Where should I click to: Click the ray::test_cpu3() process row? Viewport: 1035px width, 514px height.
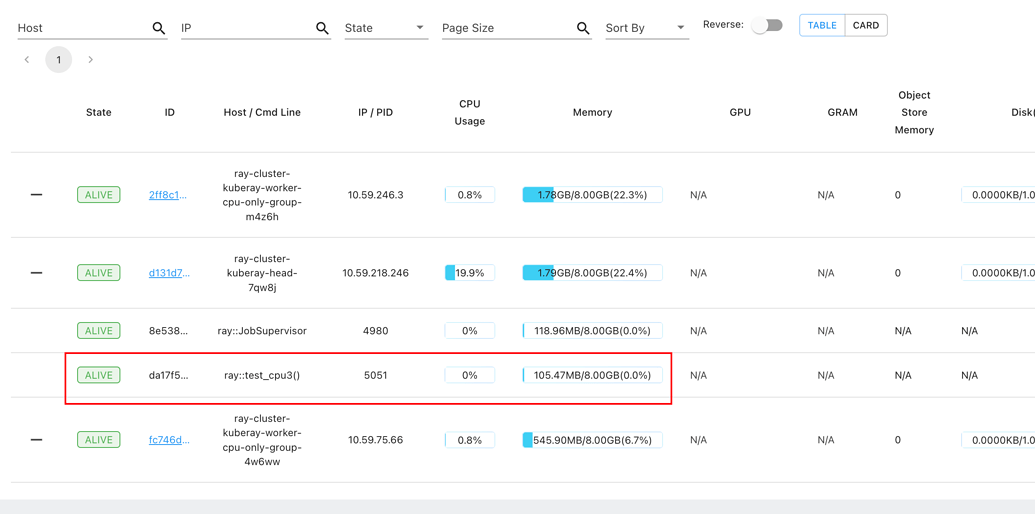pyautogui.click(x=262, y=376)
